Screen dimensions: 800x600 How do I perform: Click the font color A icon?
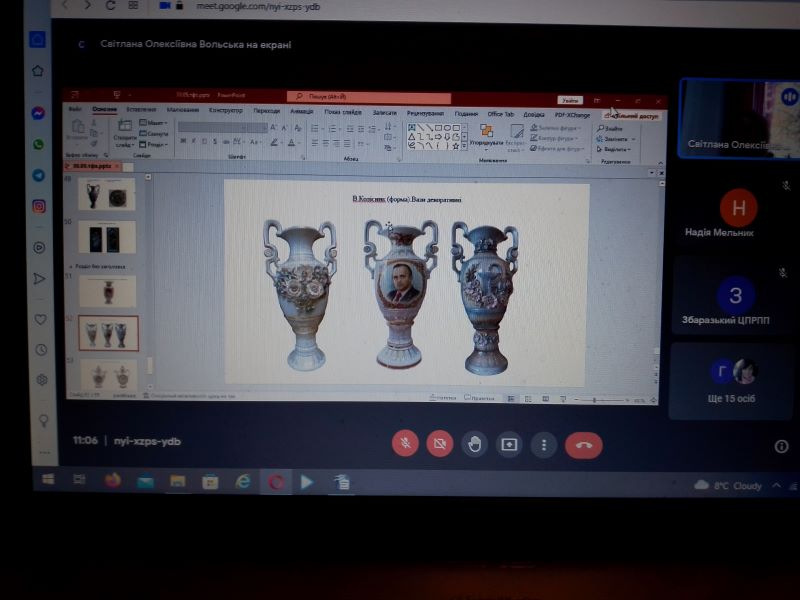(x=291, y=143)
